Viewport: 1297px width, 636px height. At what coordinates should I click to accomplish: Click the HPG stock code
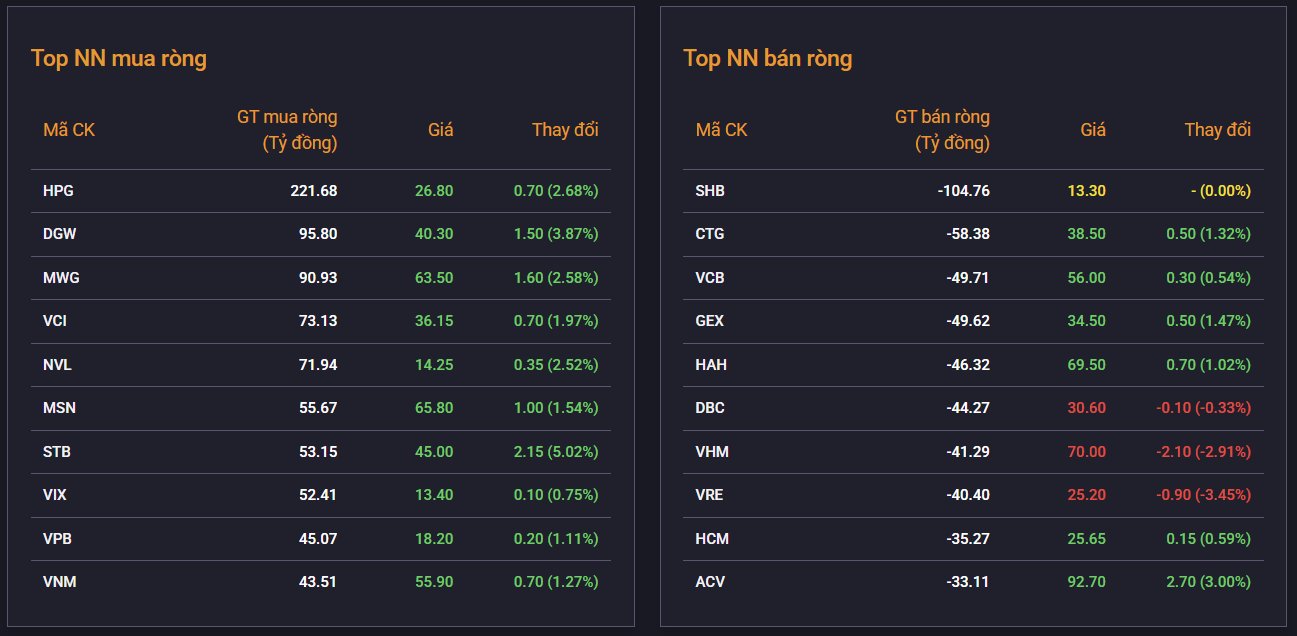[x=58, y=191]
